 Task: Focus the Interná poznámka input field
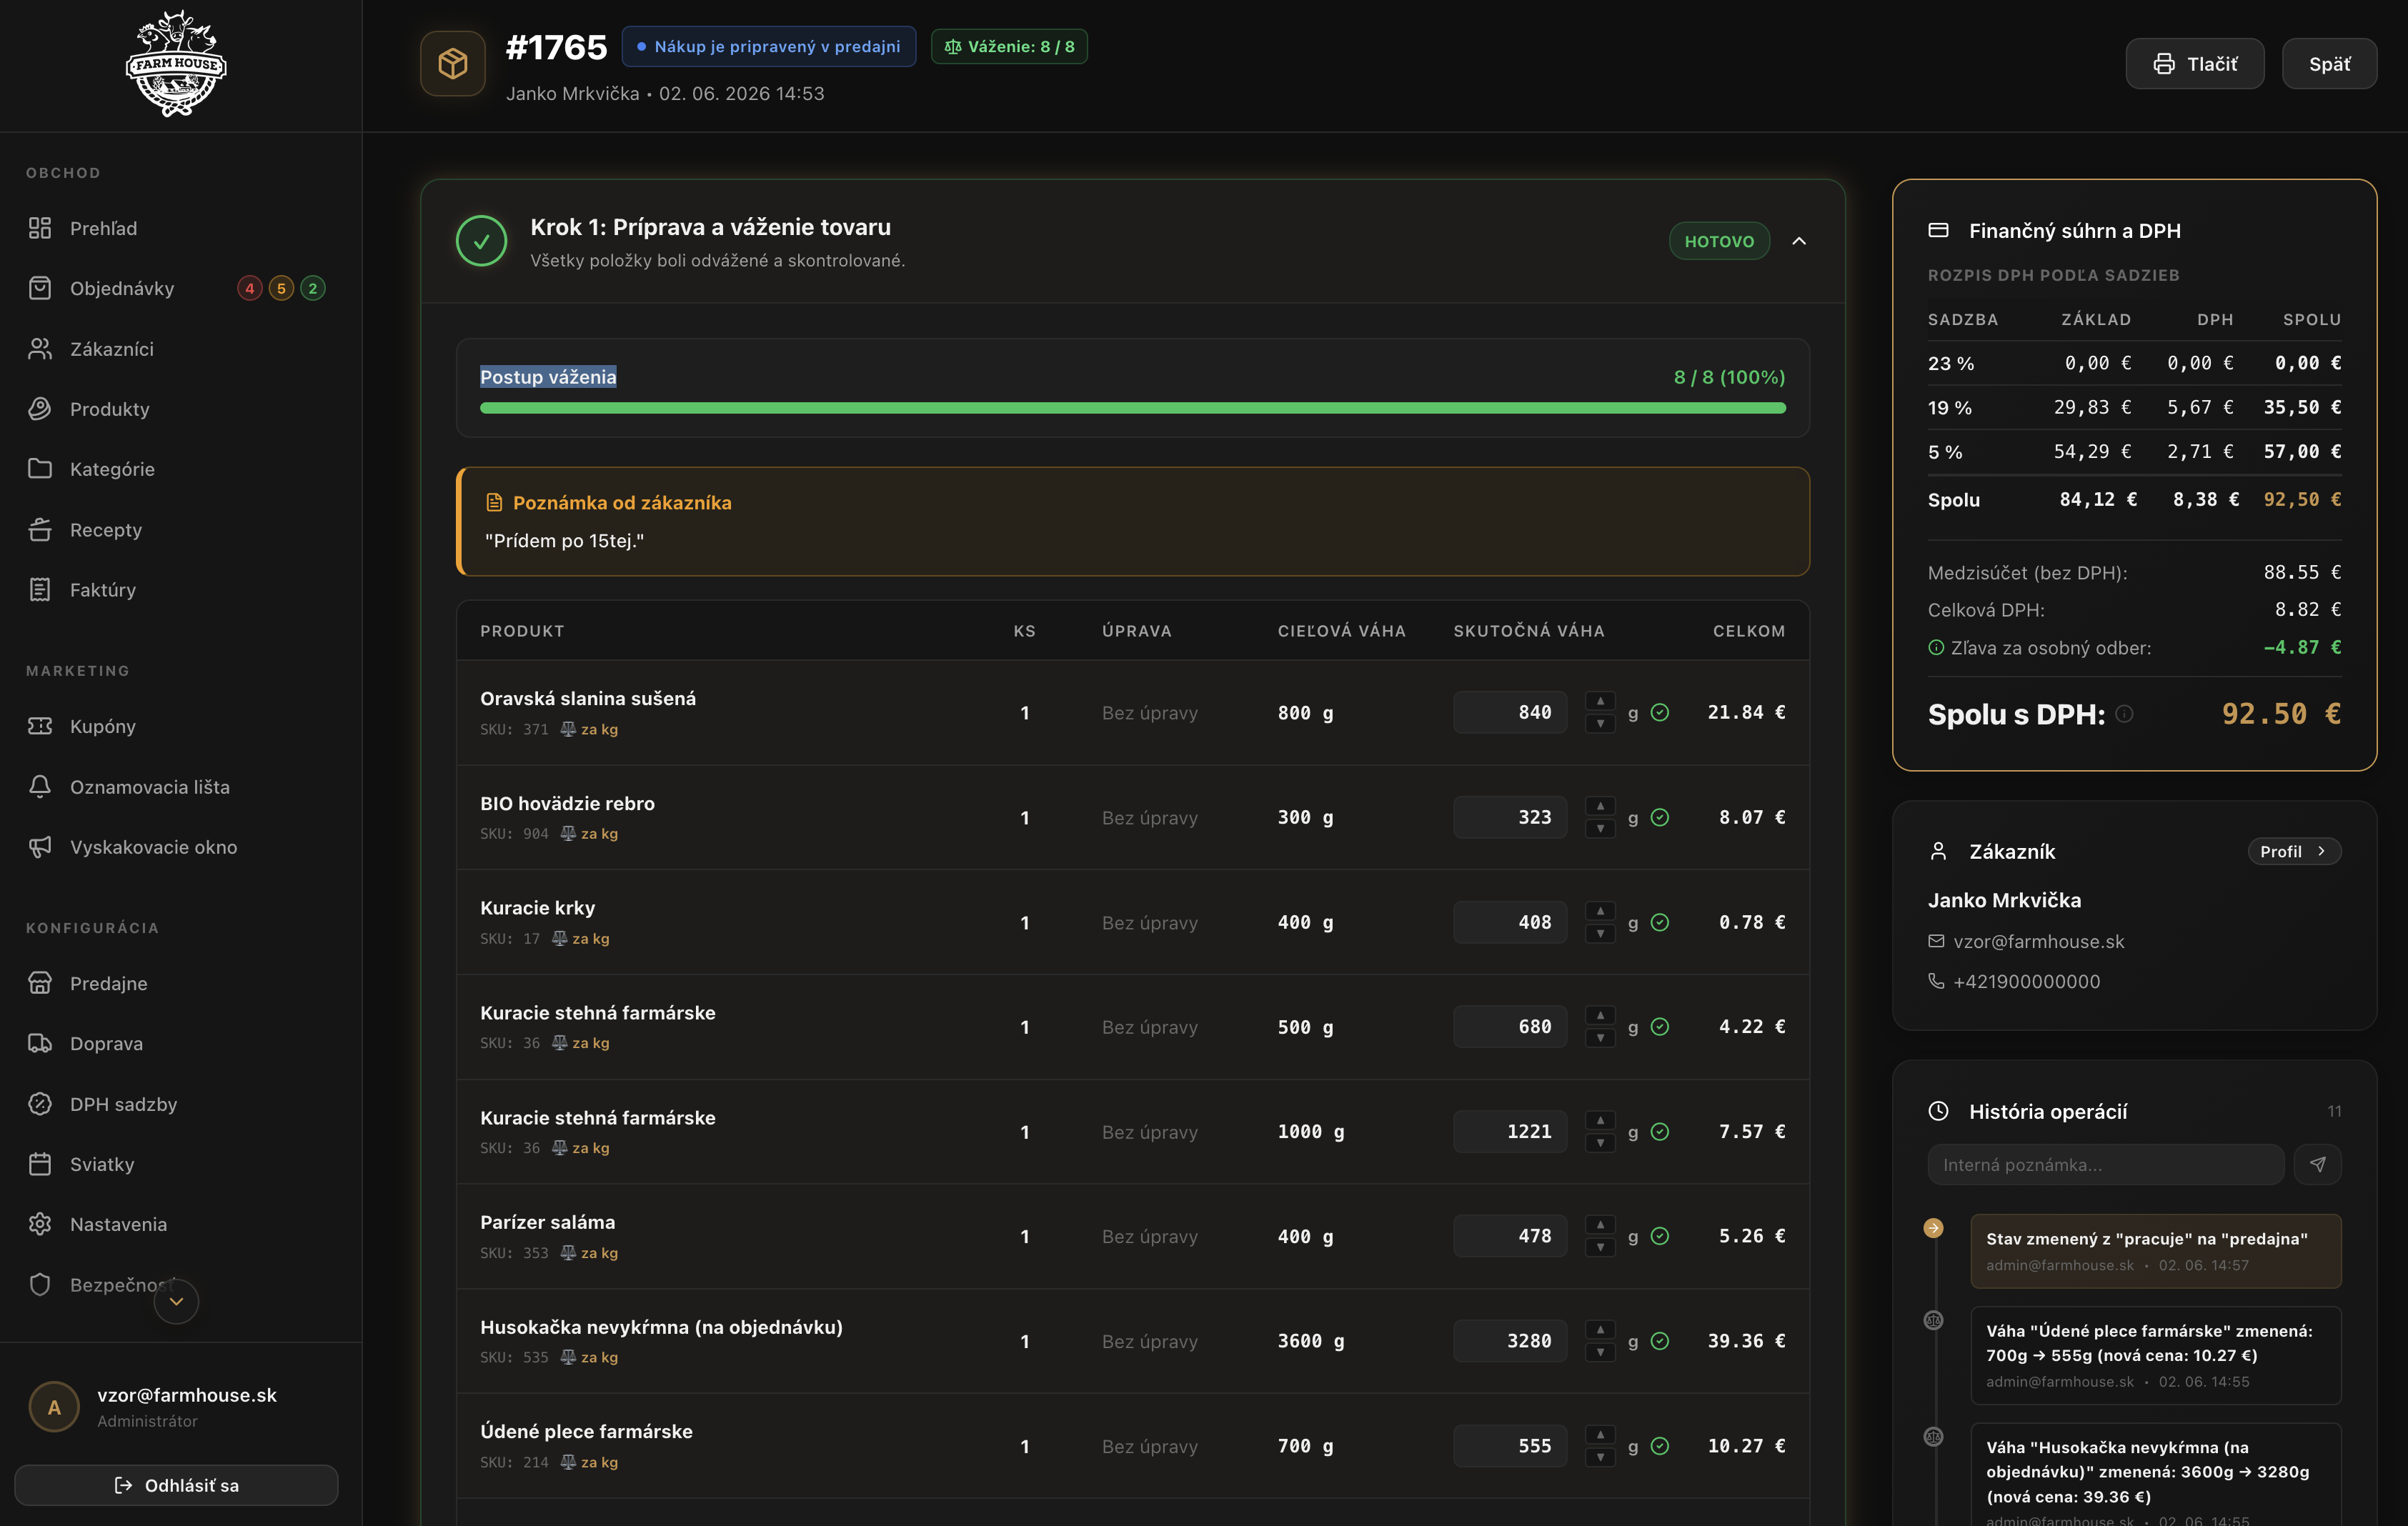[x=2105, y=1164]
